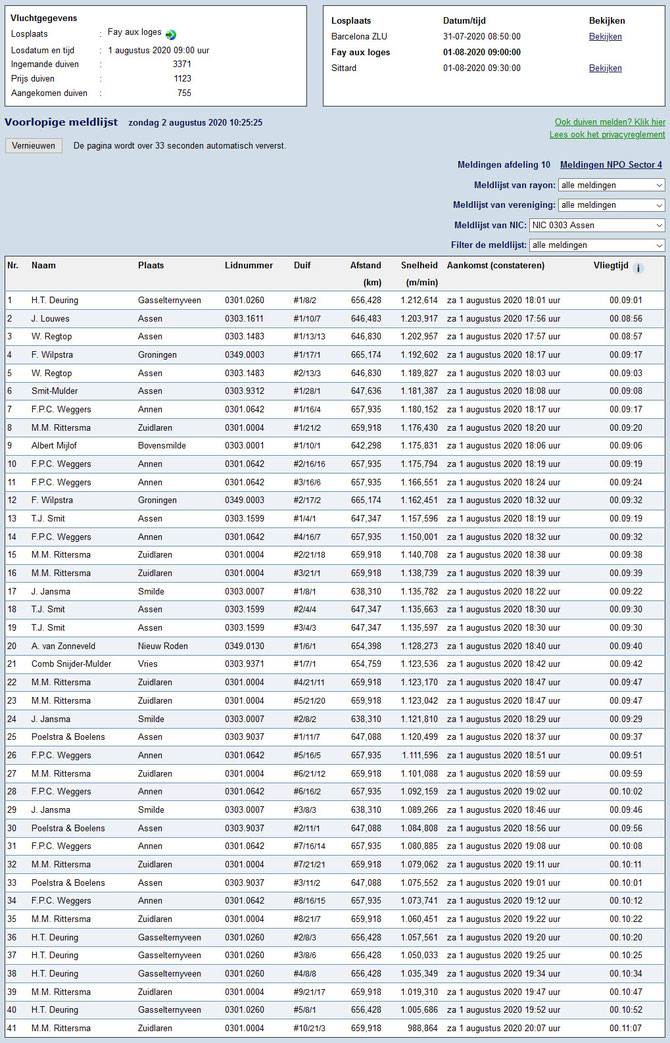Click Bovensmilde place cell

point(162,446)
